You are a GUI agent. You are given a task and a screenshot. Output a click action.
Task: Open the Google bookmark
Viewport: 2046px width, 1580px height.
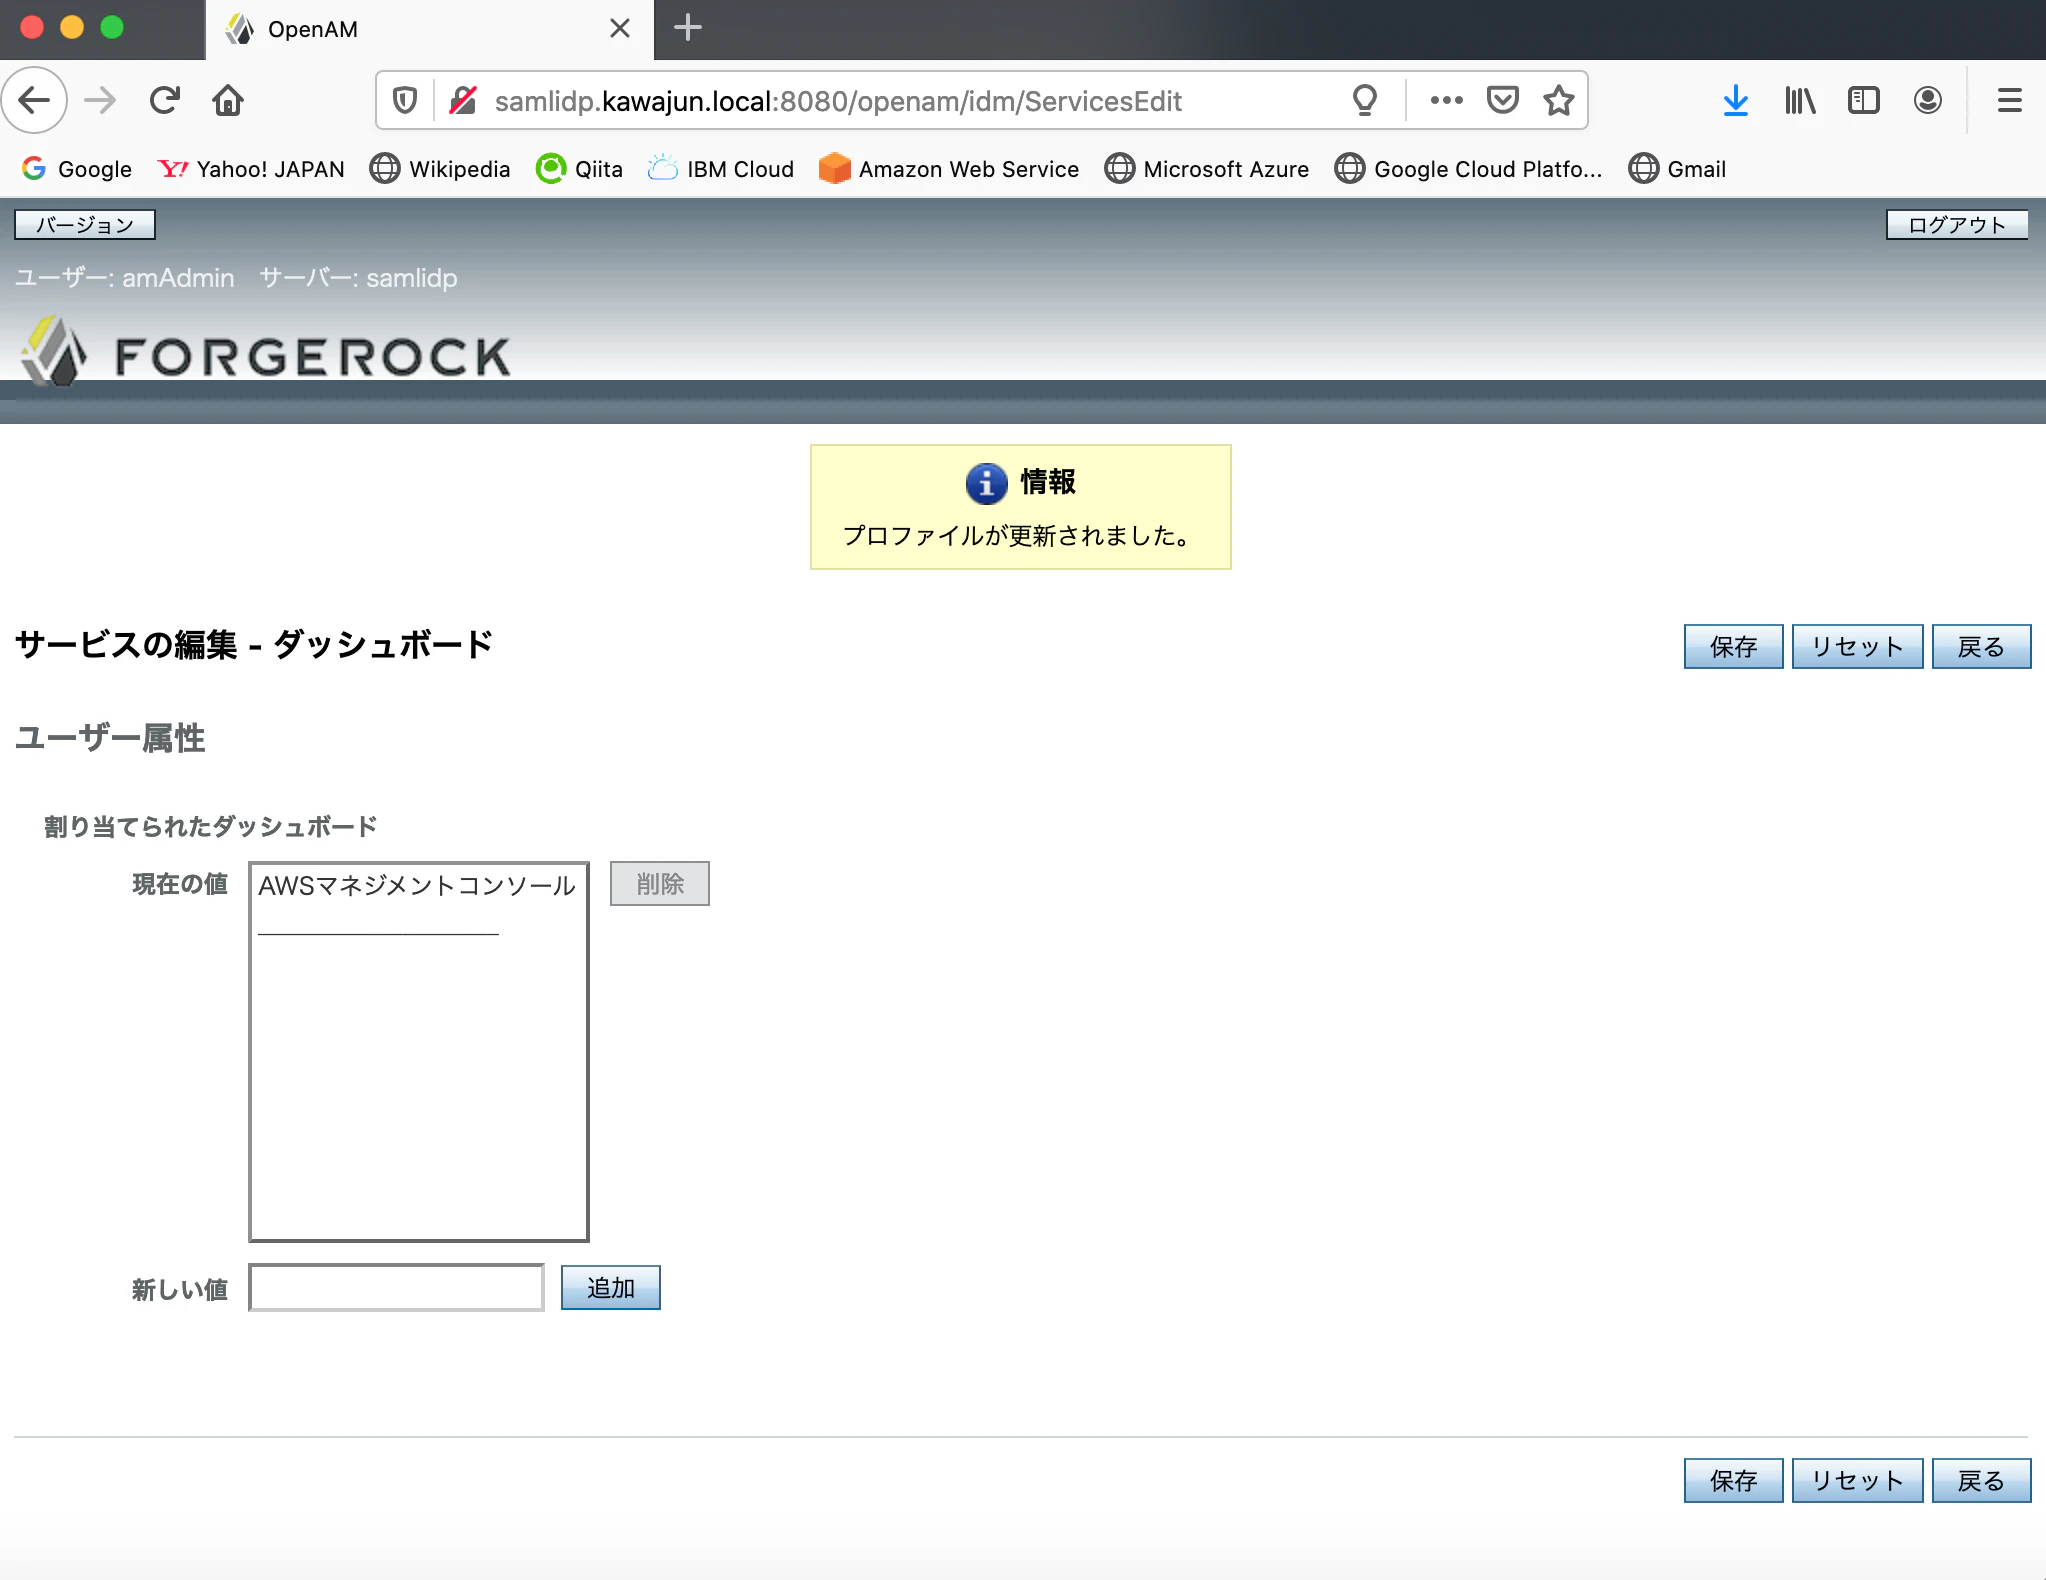pos(77,169)
